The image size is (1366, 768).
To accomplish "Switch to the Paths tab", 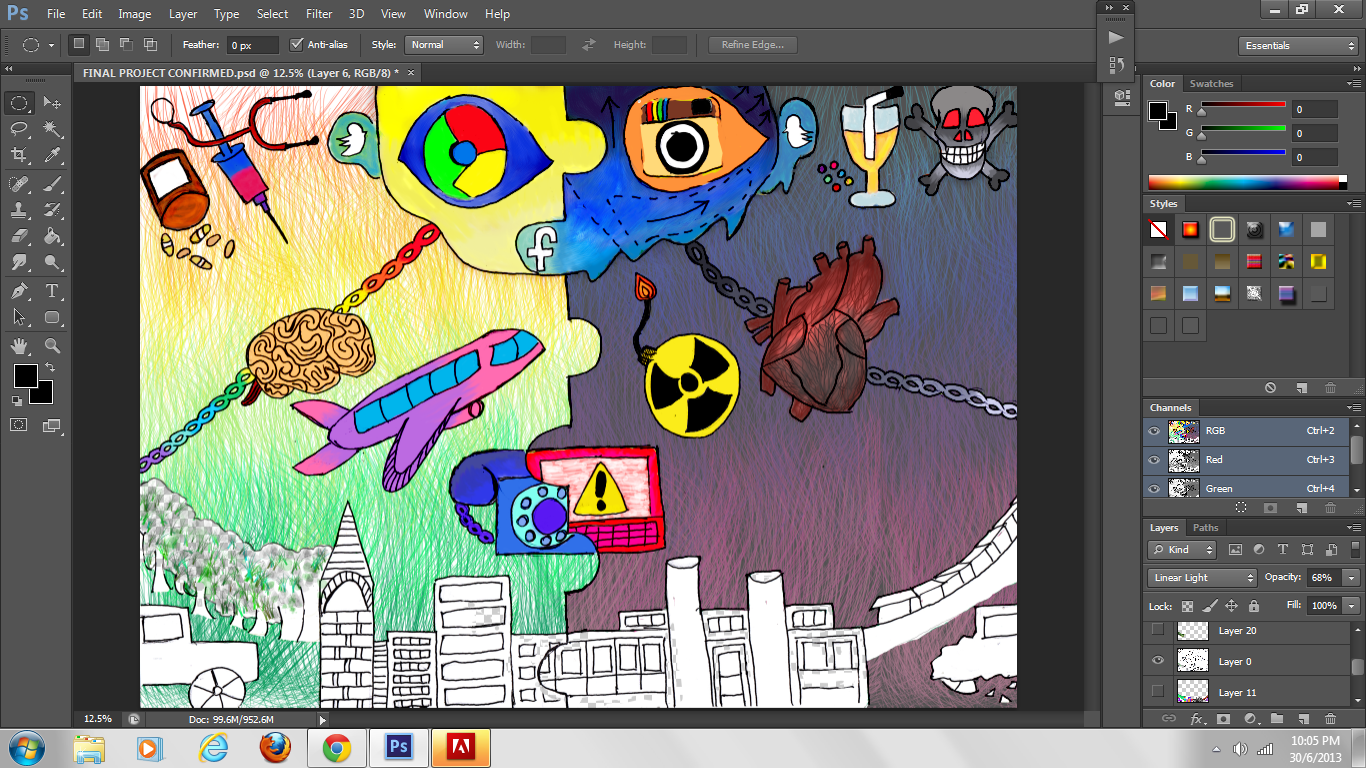I will (1206, 528).
